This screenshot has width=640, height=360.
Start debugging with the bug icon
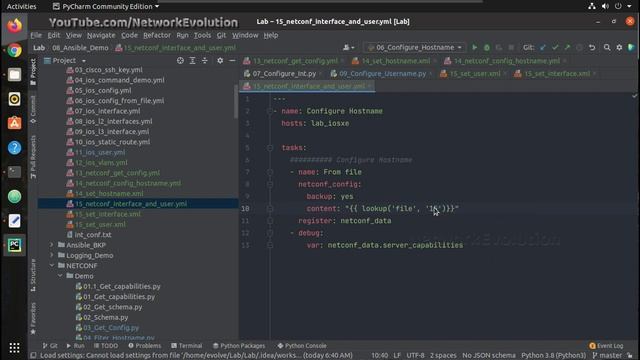coord(487,47)
